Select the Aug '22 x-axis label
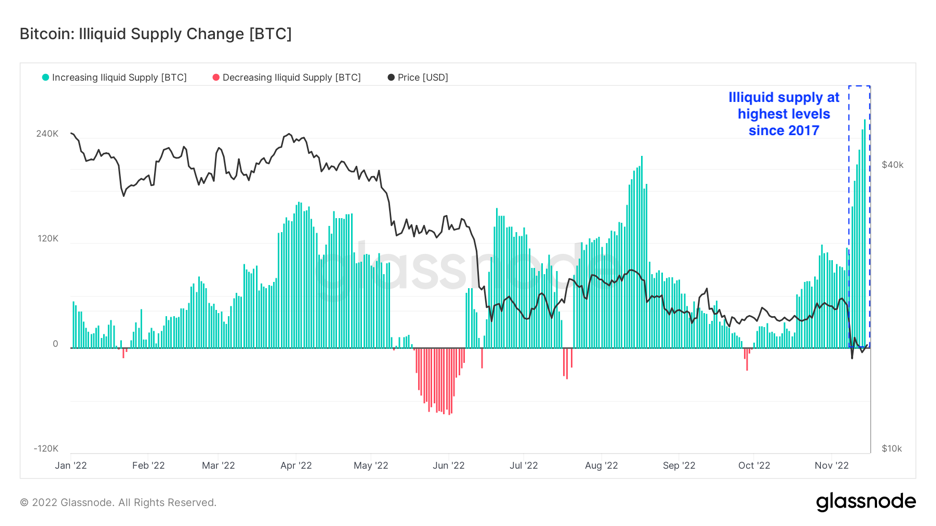This screenshot has height=526, width=936. tap(601, 465)
